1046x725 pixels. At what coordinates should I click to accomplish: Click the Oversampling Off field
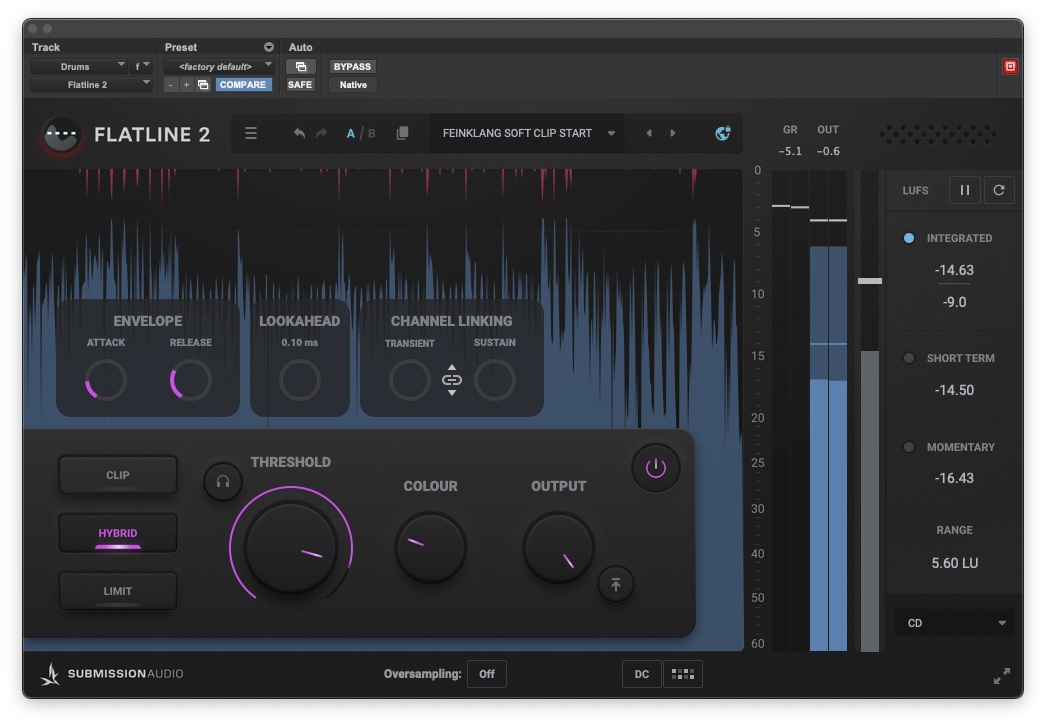(487, 674)
